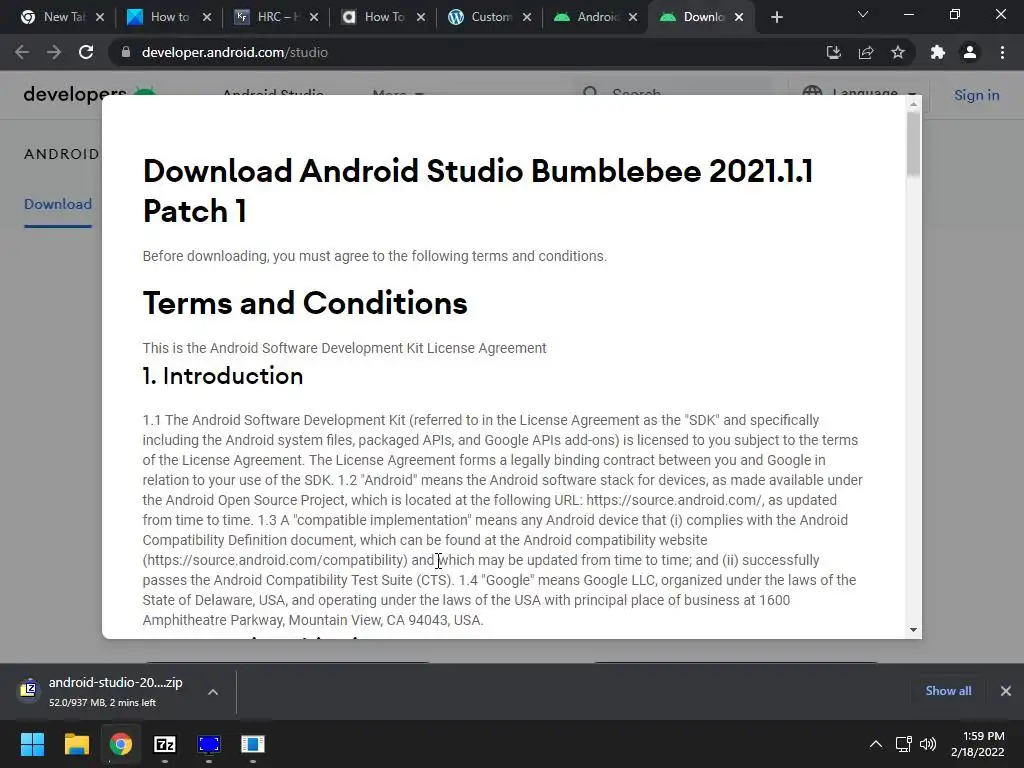Click Sign in link
The width and height of the screenshot is (1024, 768).
[x=976, y=95]
